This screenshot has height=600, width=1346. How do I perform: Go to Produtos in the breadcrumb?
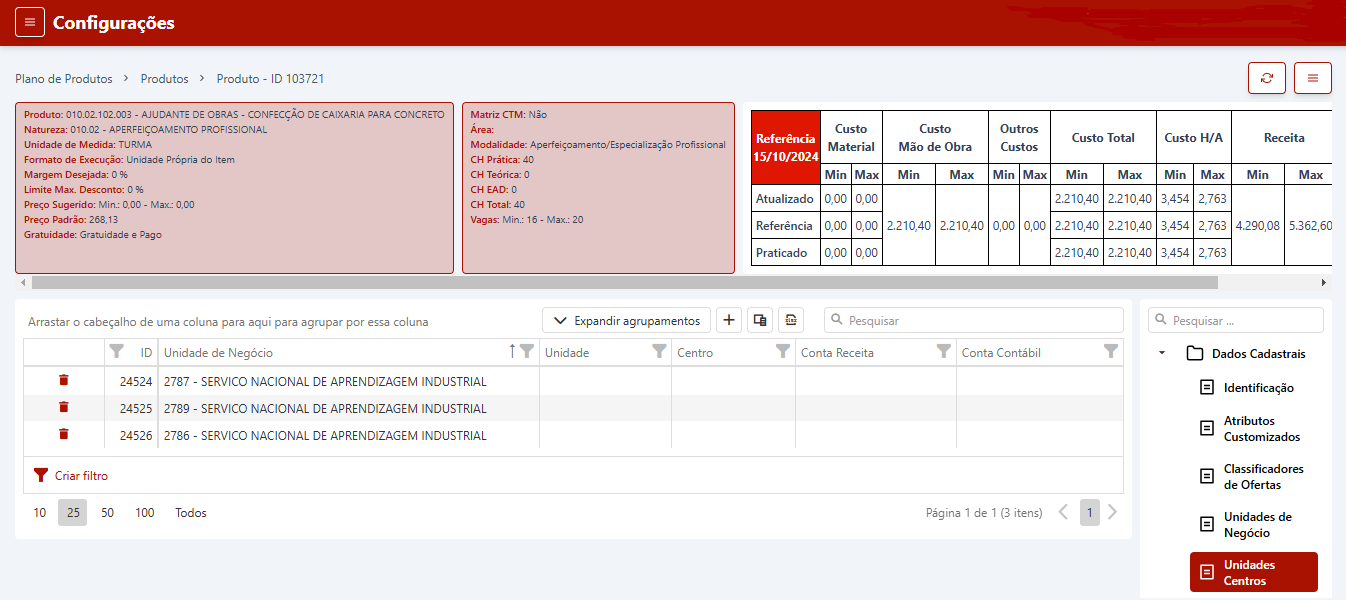(164, 79)
